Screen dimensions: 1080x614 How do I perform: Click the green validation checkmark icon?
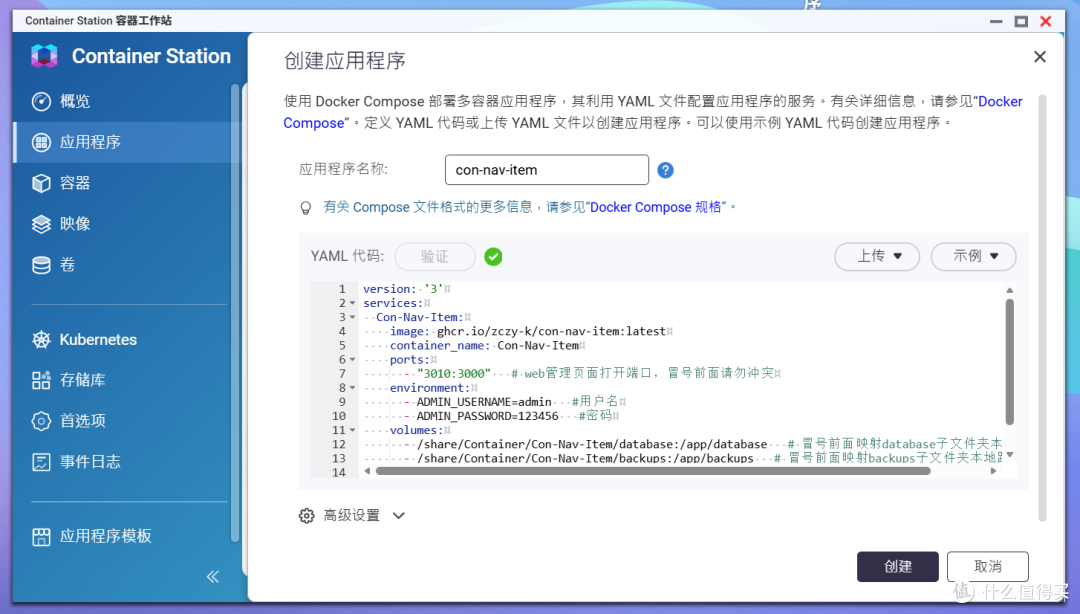(x=493, y=256)
